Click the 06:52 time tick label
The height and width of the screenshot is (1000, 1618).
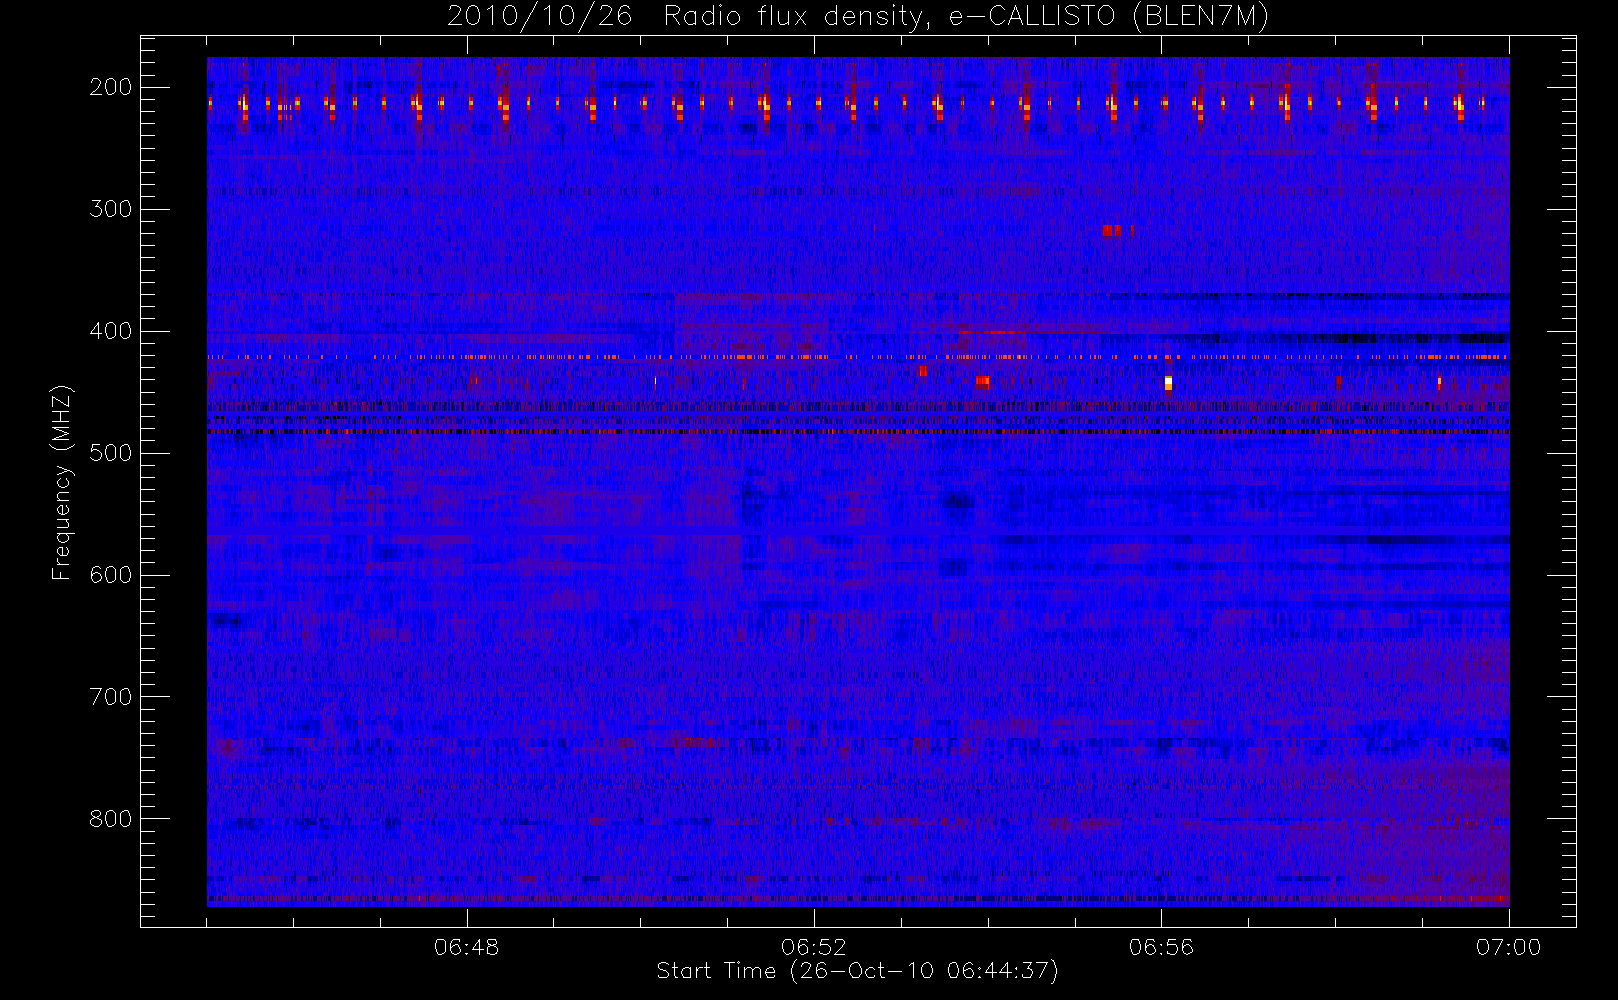click(x=814, y=947)
